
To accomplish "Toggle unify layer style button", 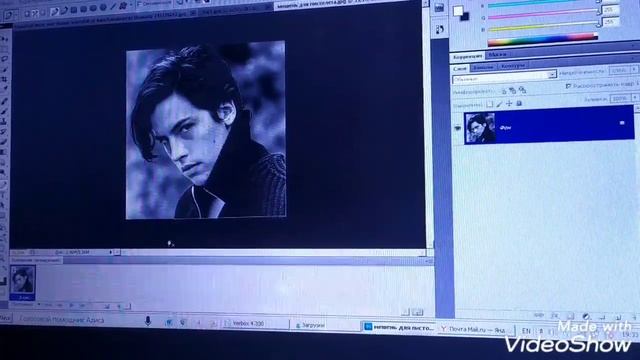I will [x=522, y=90].
